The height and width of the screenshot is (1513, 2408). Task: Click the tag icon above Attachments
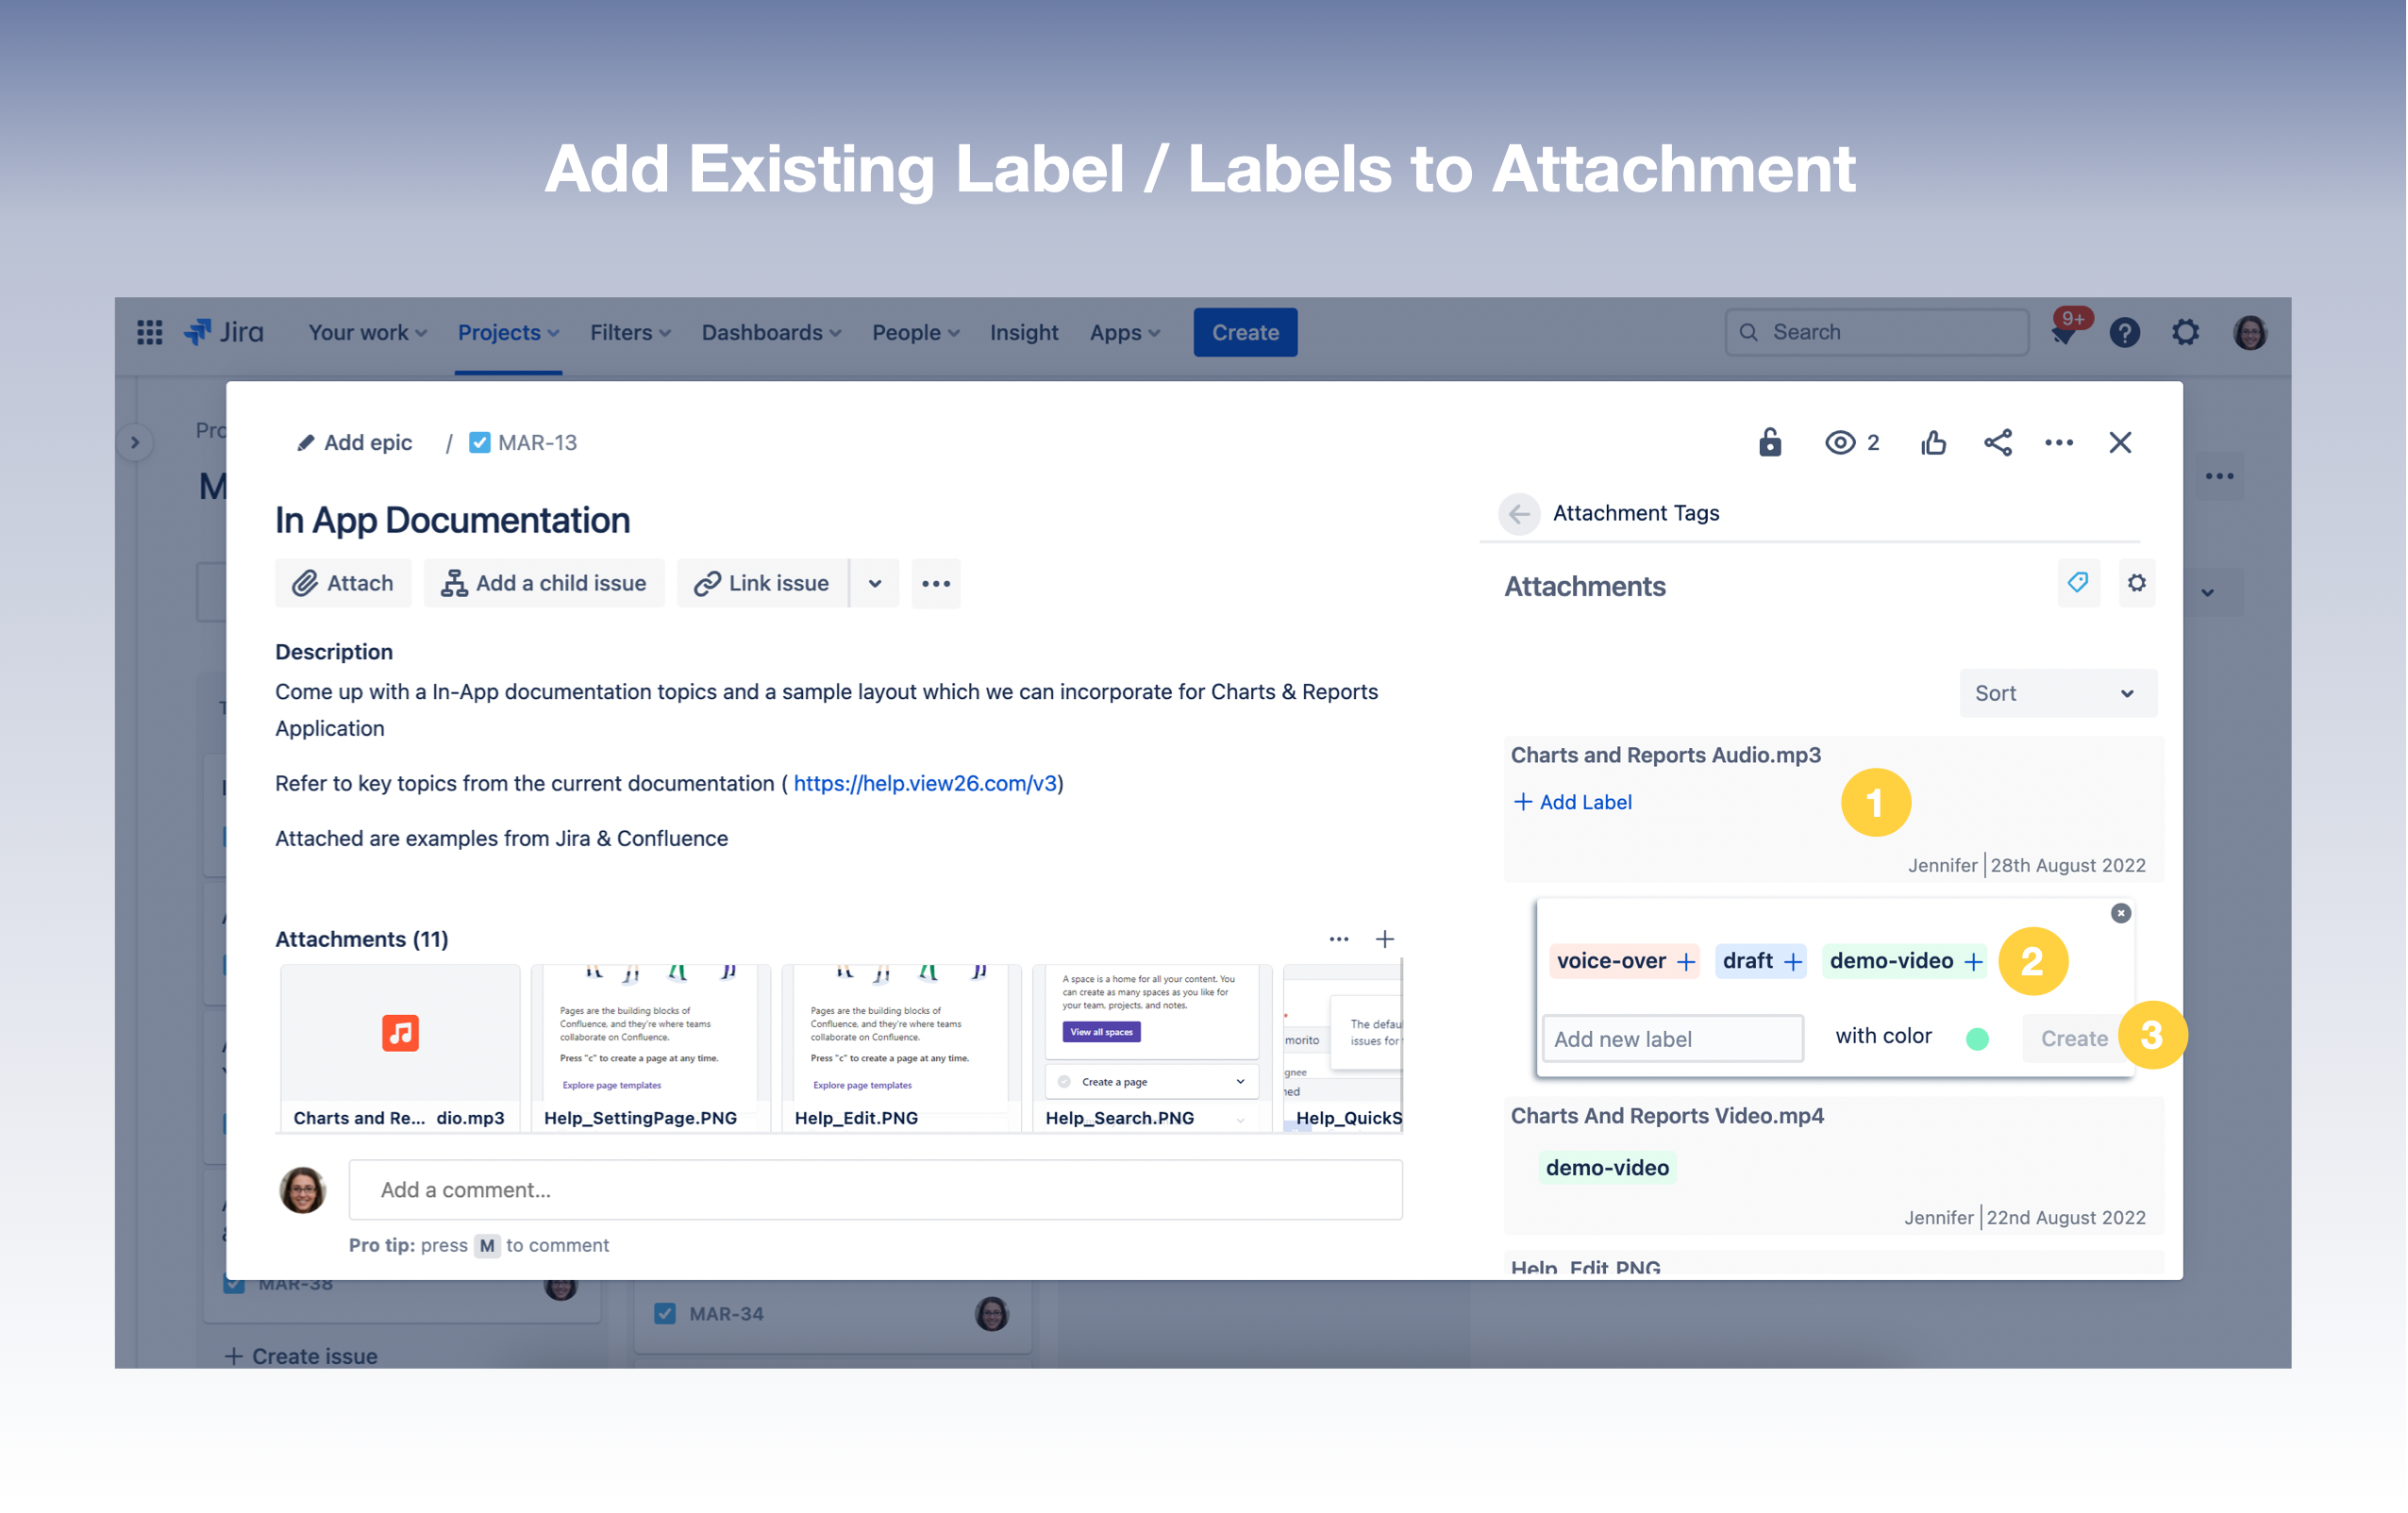coord(2078,583)
